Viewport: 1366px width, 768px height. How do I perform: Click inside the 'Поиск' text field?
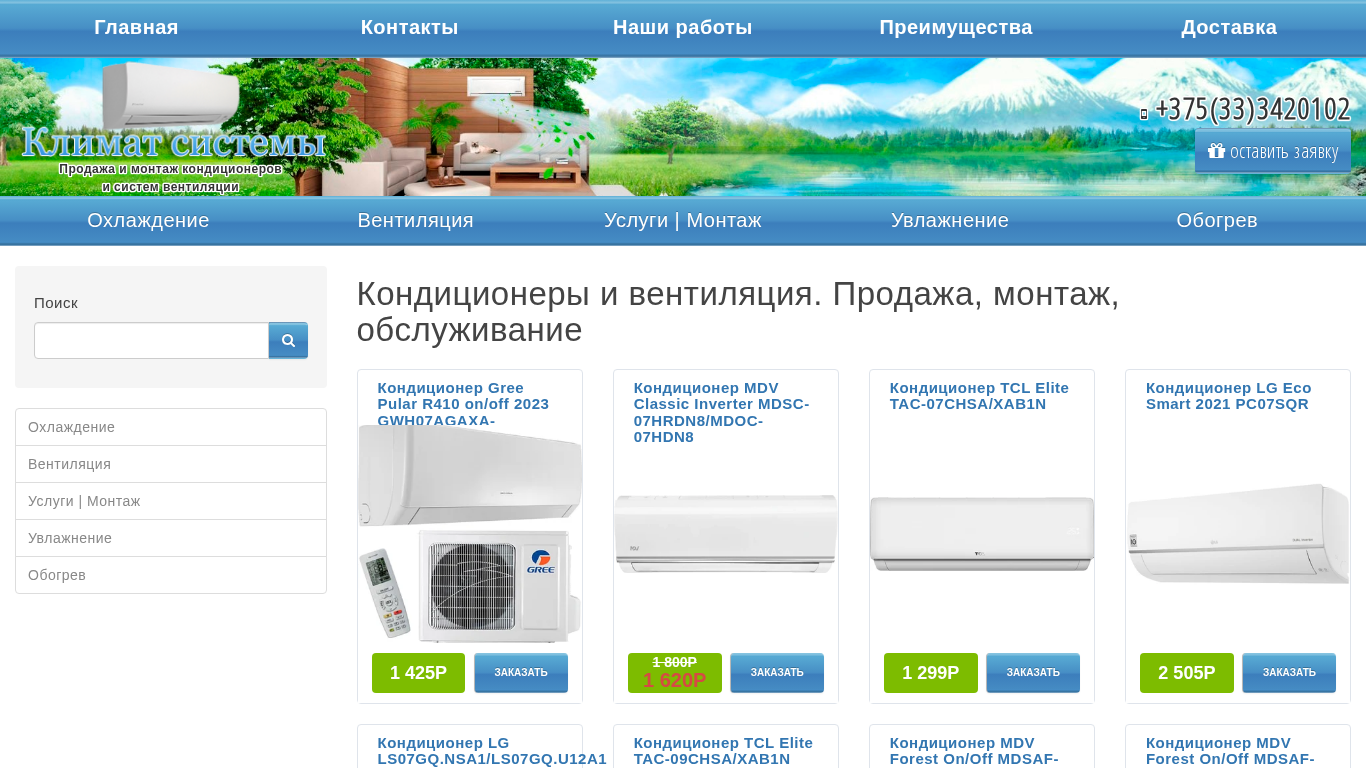152,340
